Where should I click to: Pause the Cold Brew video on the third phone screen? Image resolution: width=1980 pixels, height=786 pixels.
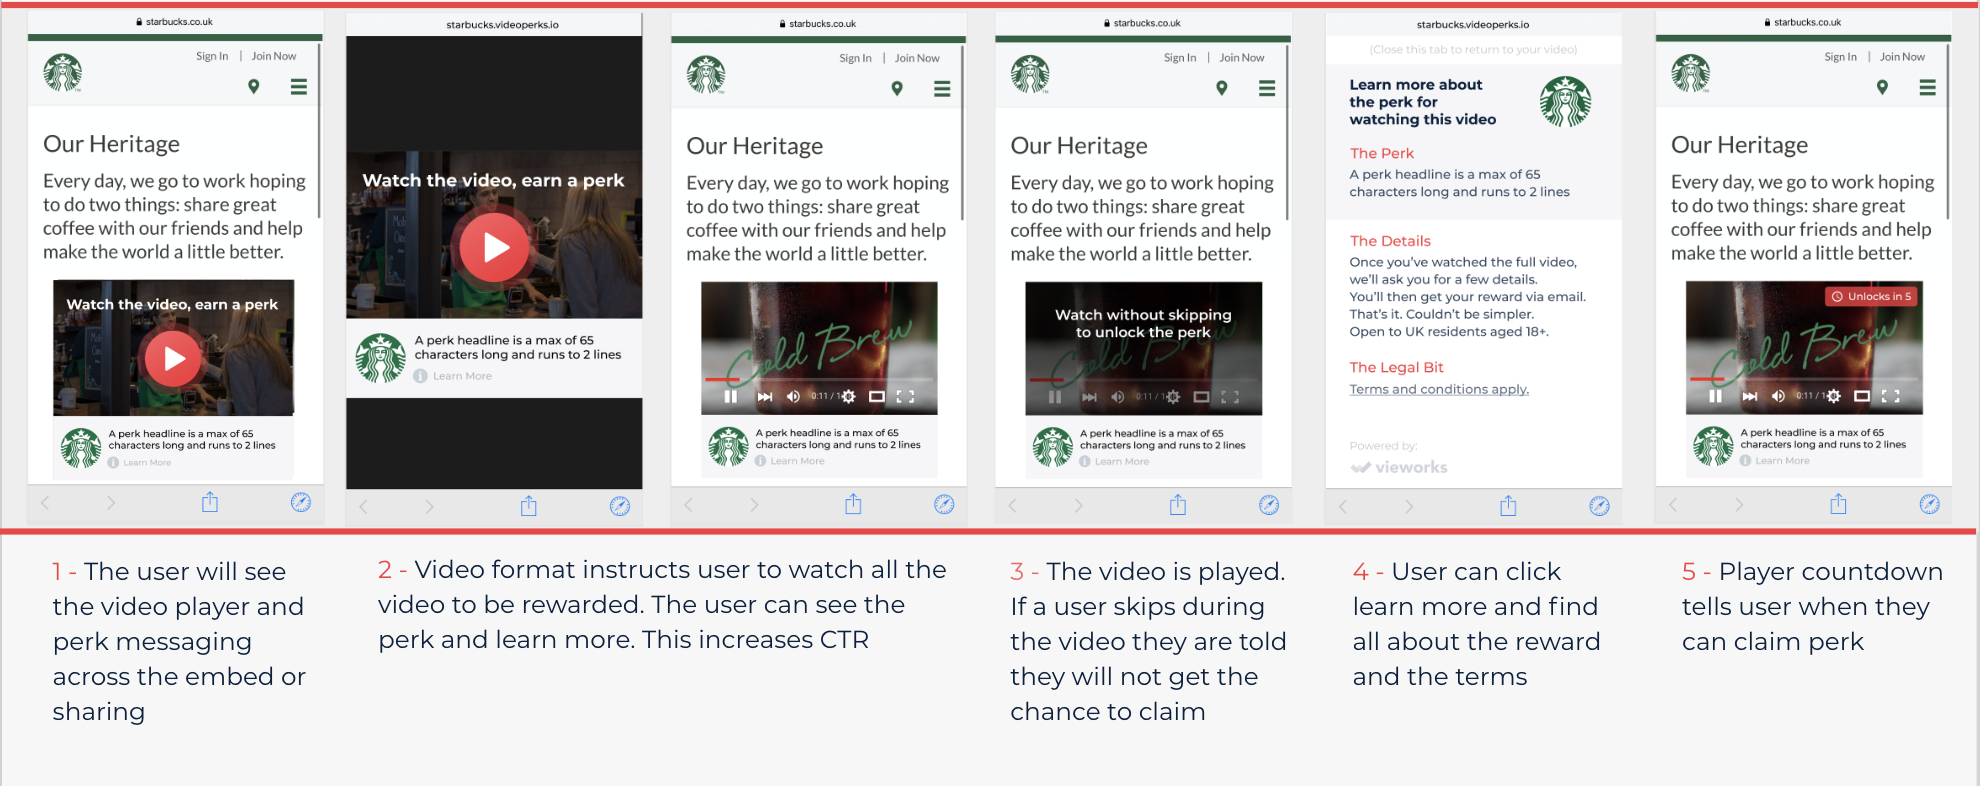click(x=731, y=397)
